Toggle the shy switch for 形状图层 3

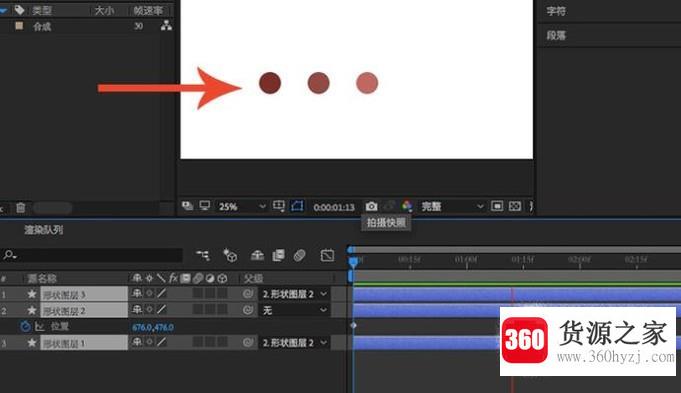tap(137, 294)
